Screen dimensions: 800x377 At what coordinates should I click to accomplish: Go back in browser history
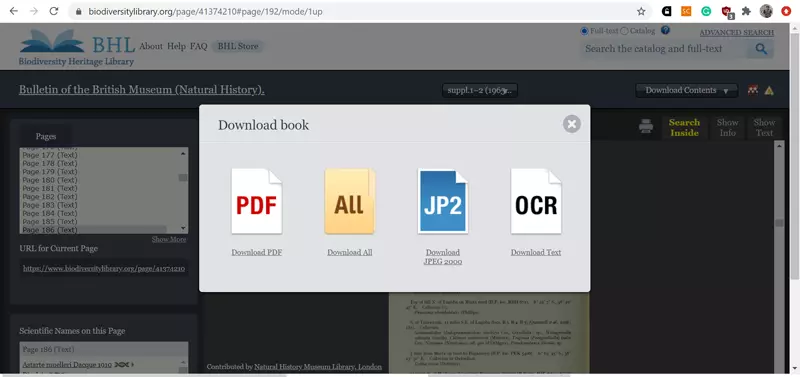[14, 11]
